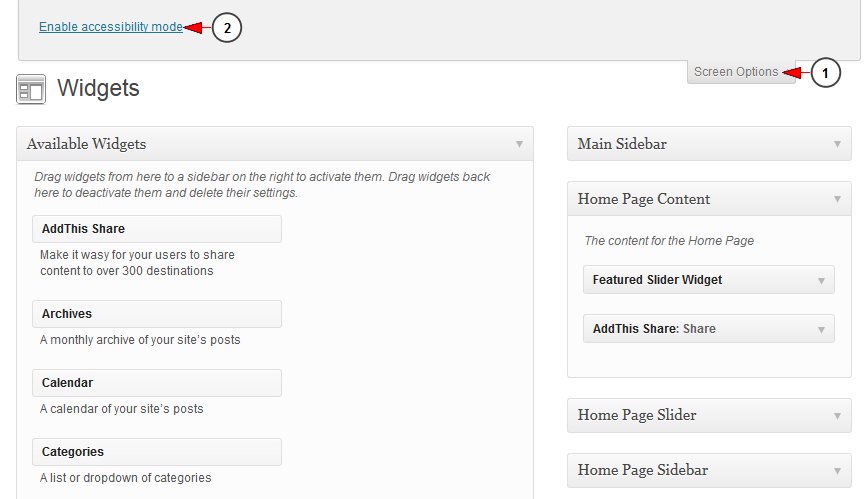The width and height of the screenshot is (865, 499).
Task: Select the Categories widget
Action: tap(156, 452)
